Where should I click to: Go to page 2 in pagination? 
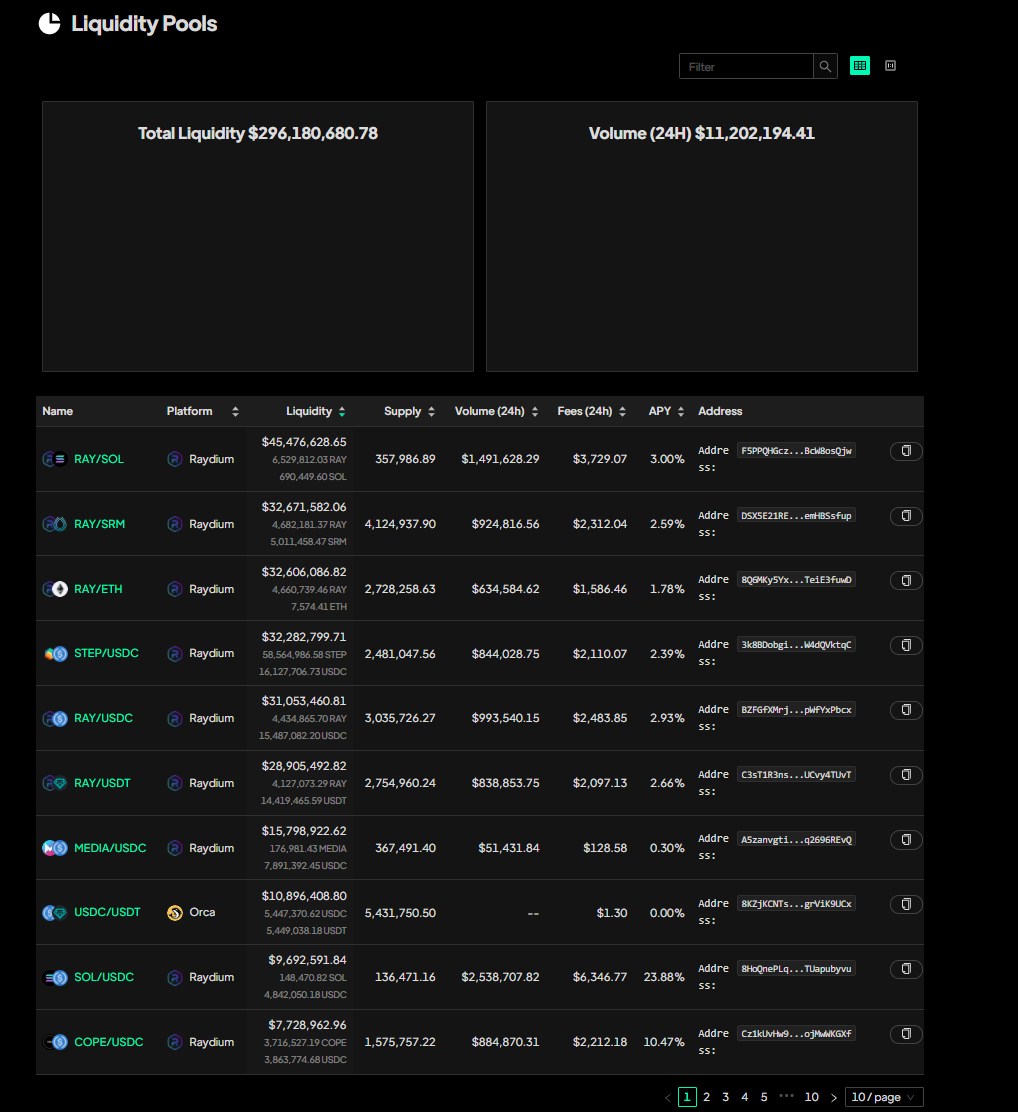click(707, 1097)
